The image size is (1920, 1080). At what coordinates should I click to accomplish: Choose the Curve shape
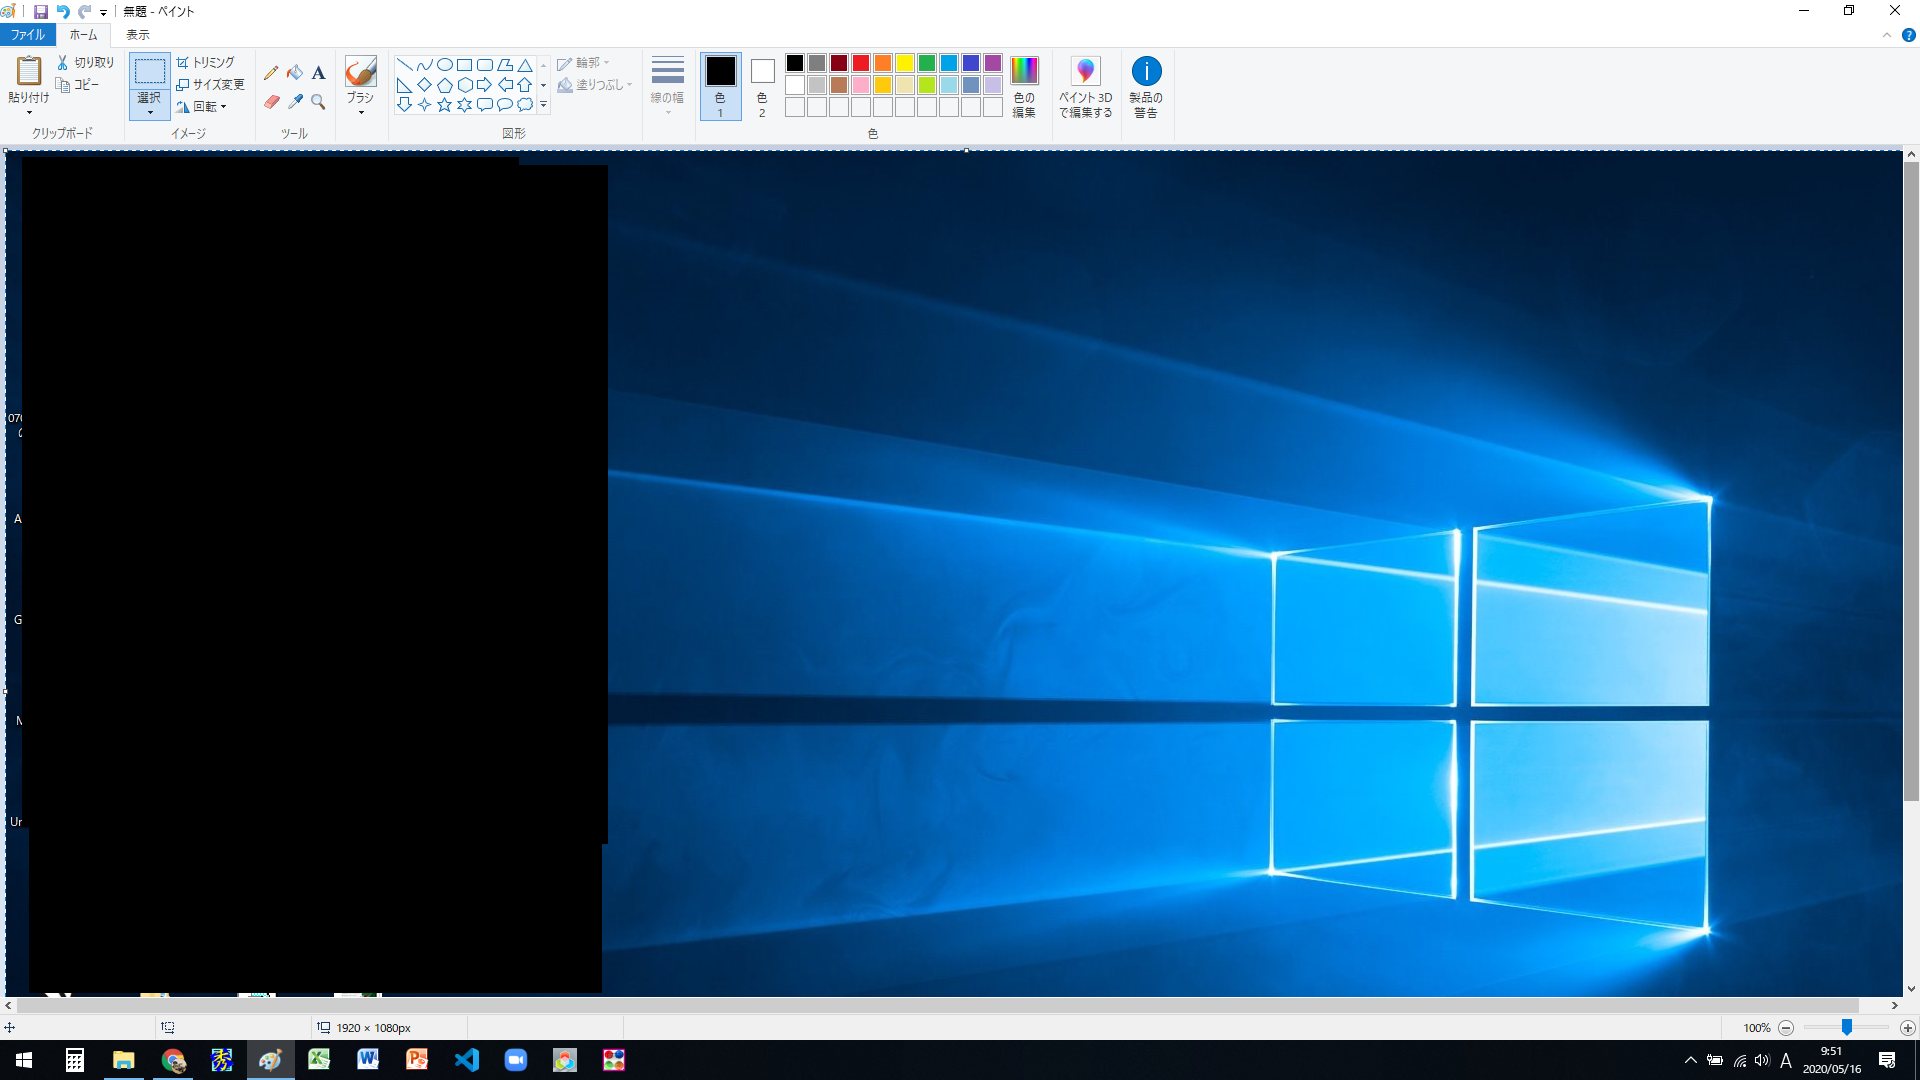point(425,65)
